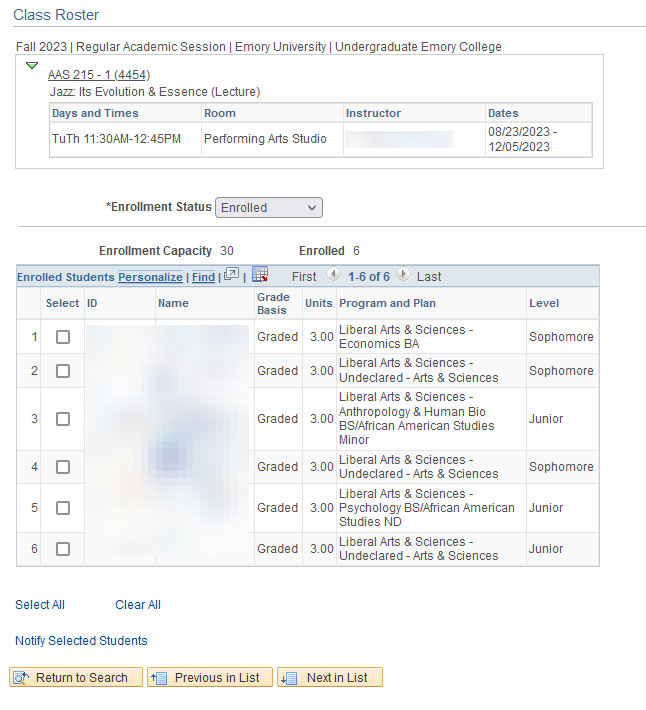
Task: Click the Clear All link
Action: (138, 605)
